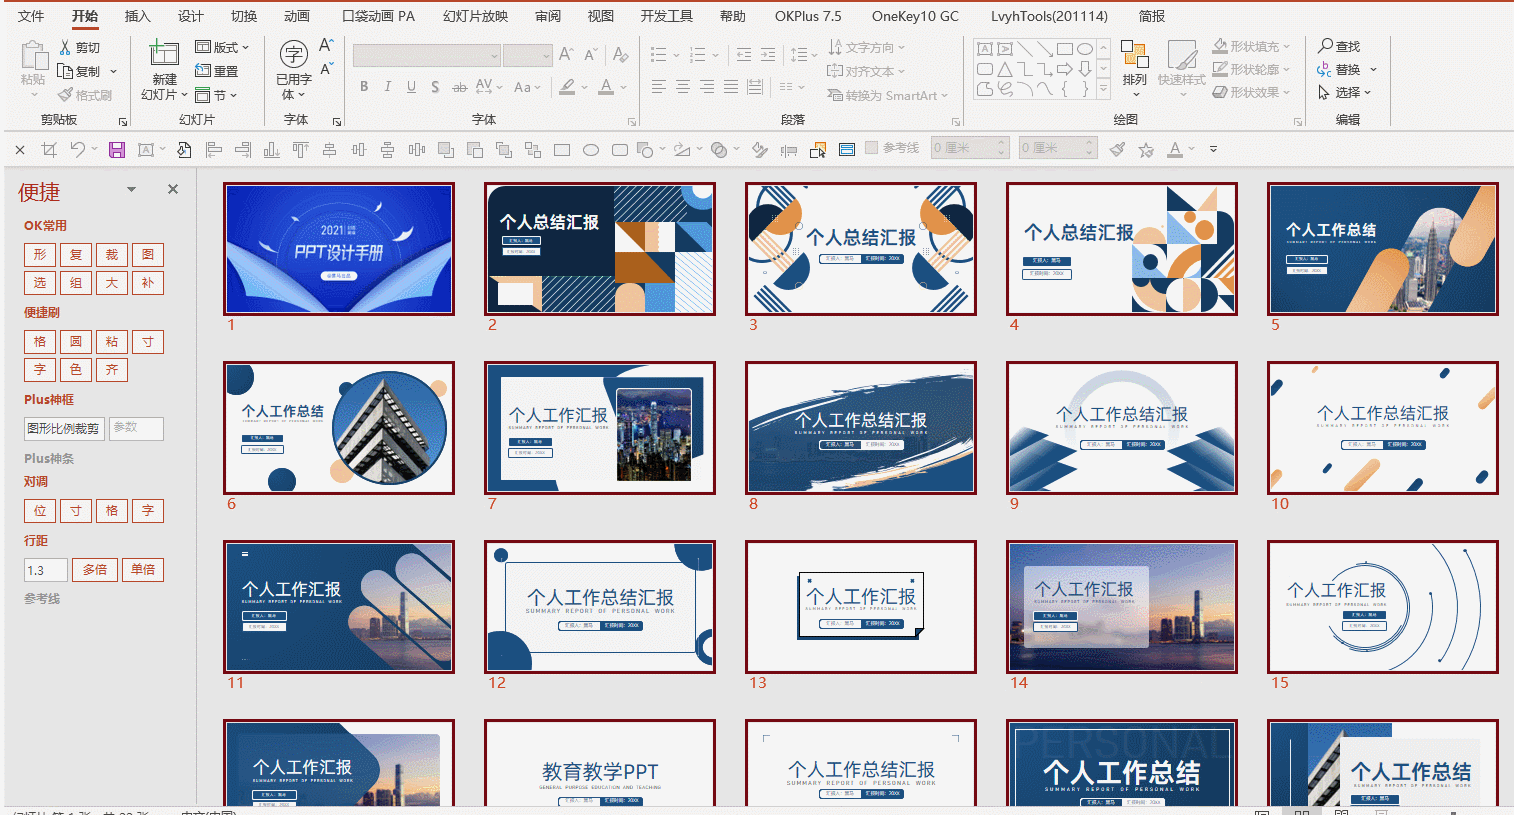The height and width of the screenshot is (815, 1514).
Task: Click the font color A swatch
Action: [x=606, y=87]
